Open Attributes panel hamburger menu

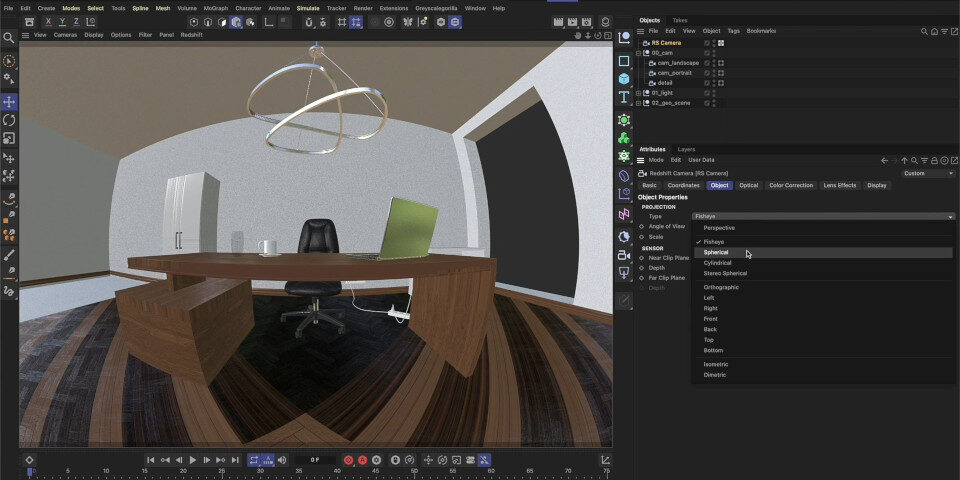pyautogui.click(x=640, y=160)
